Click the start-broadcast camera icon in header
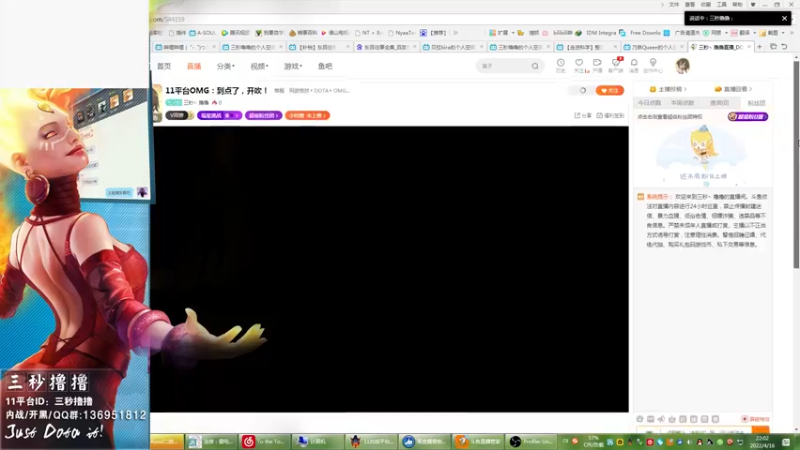This screenshot has height=450, width=800. (x=597, y=65)
